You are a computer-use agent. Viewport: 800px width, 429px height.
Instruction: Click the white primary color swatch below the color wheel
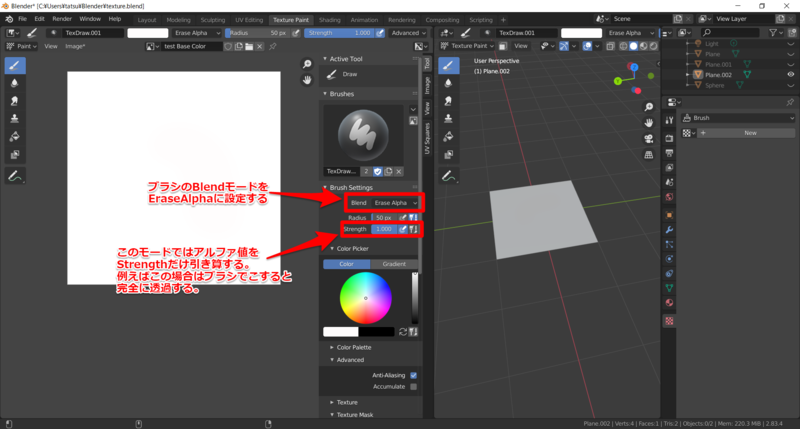pyautogui.click(x=341, y=332)
